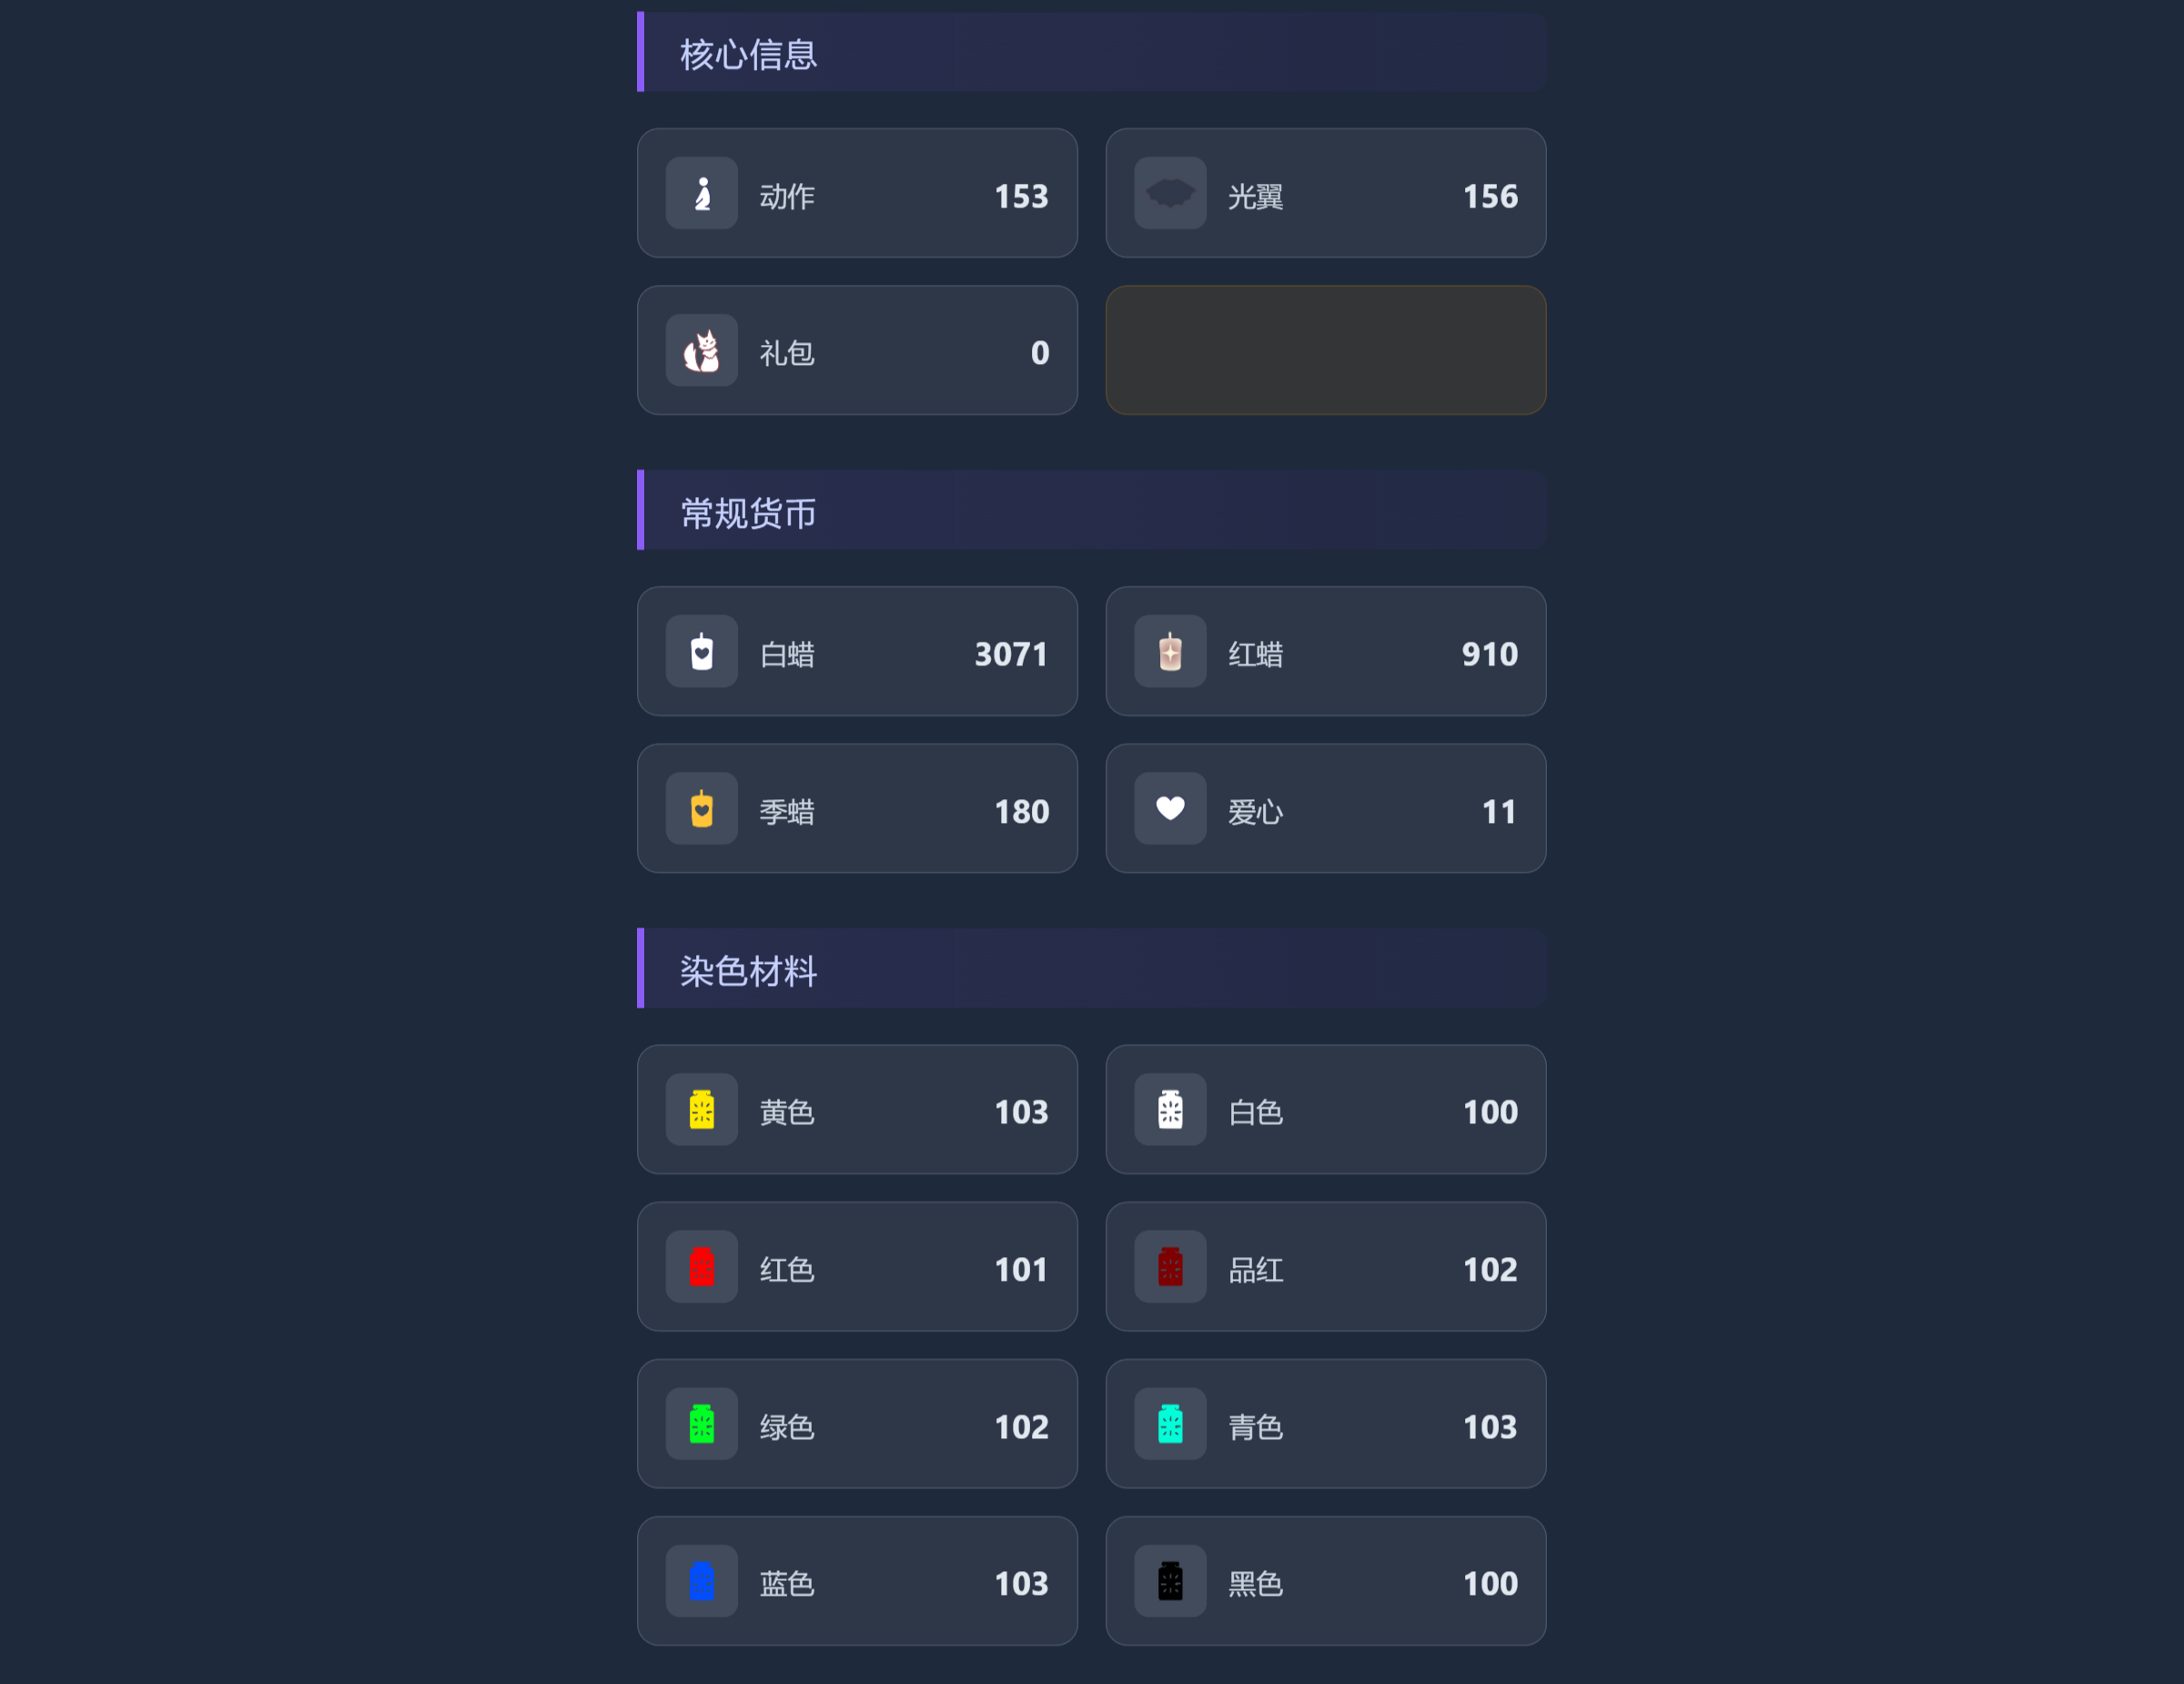Open the 品红 dye card
The height and width of the screenshot is (1684, 2184).
click(1325, 1267)
